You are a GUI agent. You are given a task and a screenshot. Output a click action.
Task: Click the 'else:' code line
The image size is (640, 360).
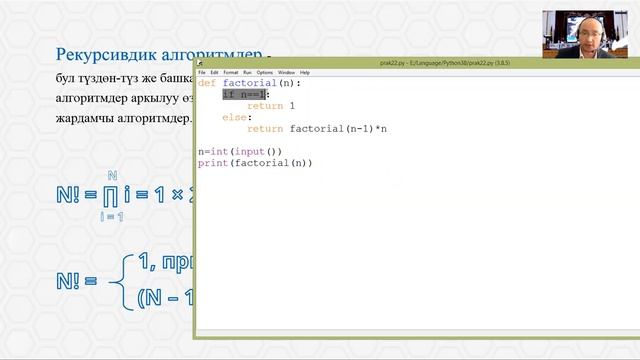pyautogui.click(x=237, y=118)
